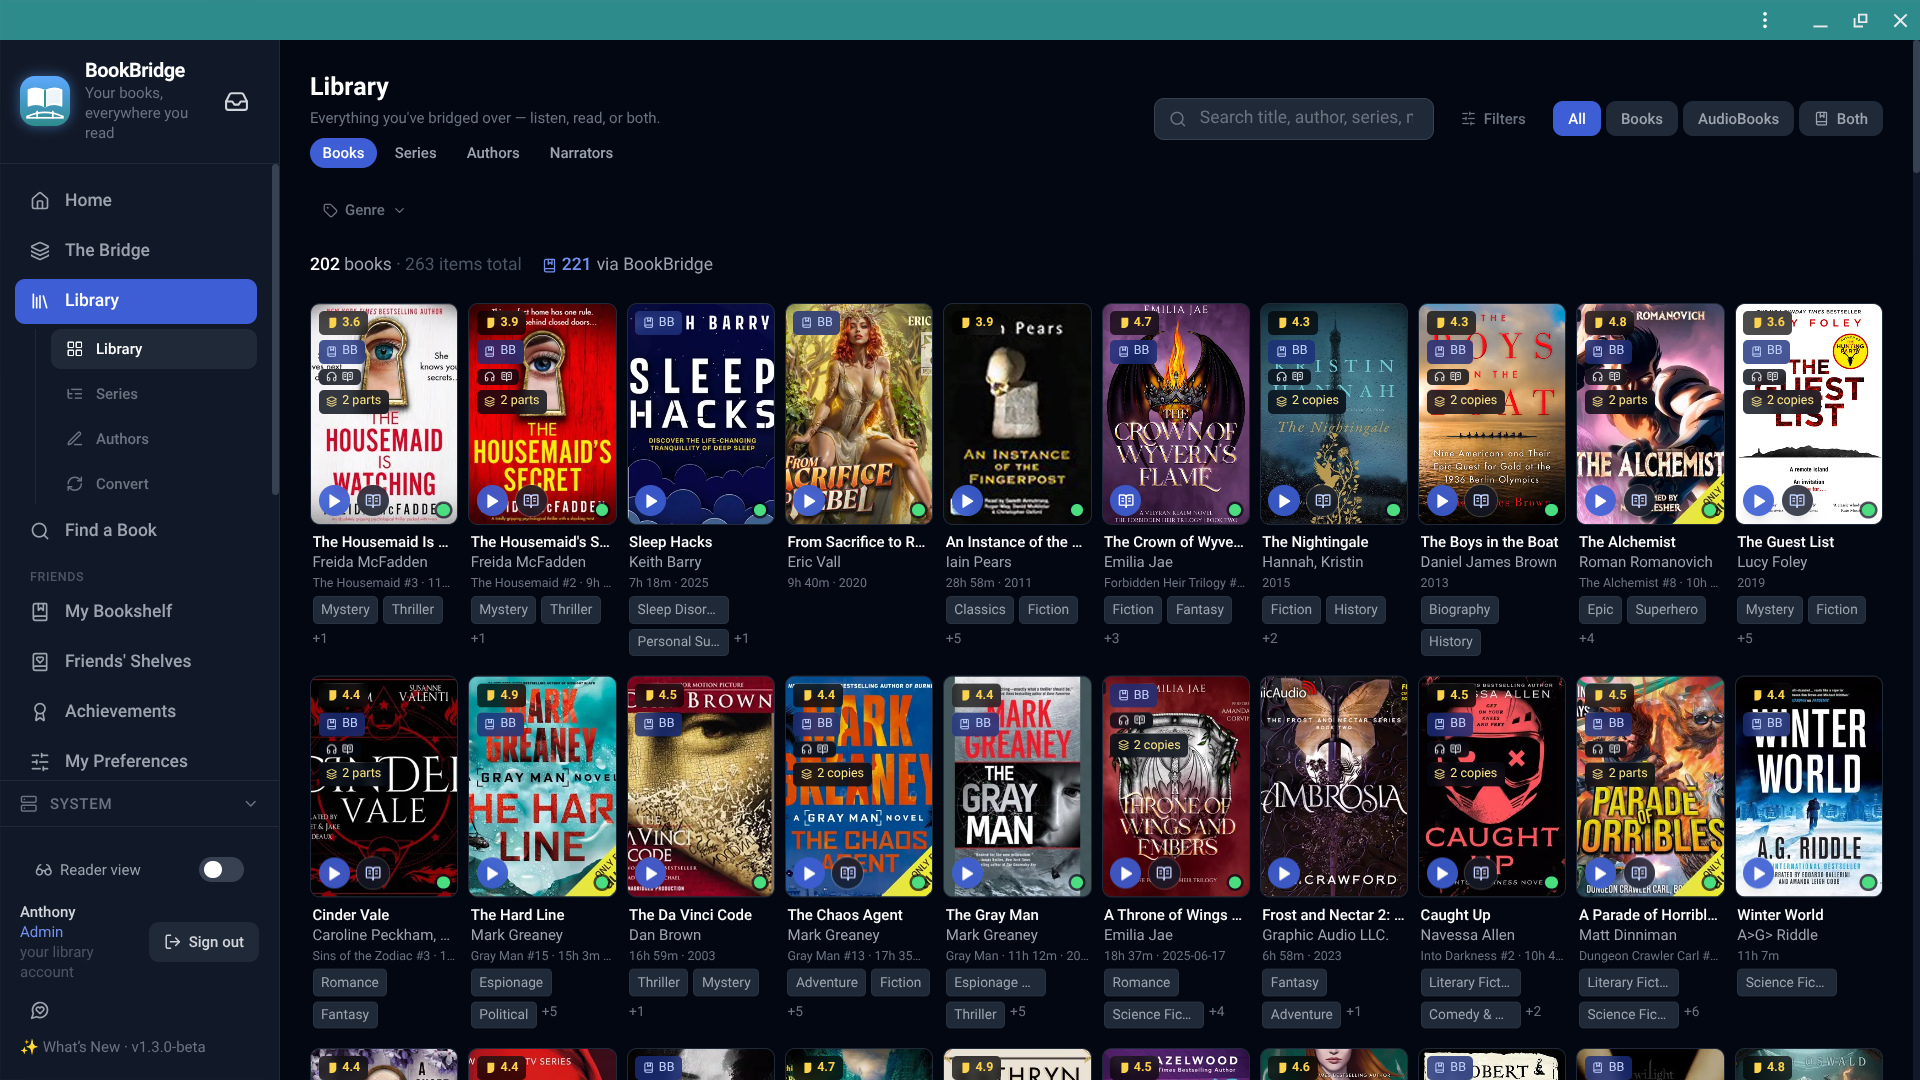Open reader for The Housemaid's Secret
Screen dimensions: 1920x1080
(531, 500)
